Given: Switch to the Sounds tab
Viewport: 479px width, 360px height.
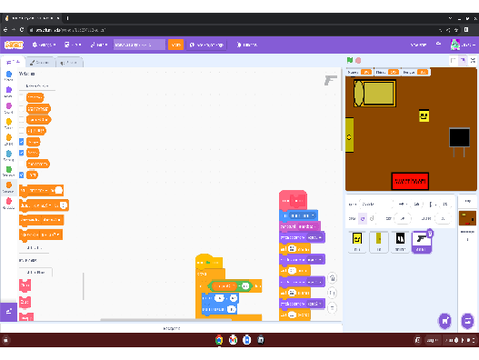Looking at the screenshot, I should [69, 63].
